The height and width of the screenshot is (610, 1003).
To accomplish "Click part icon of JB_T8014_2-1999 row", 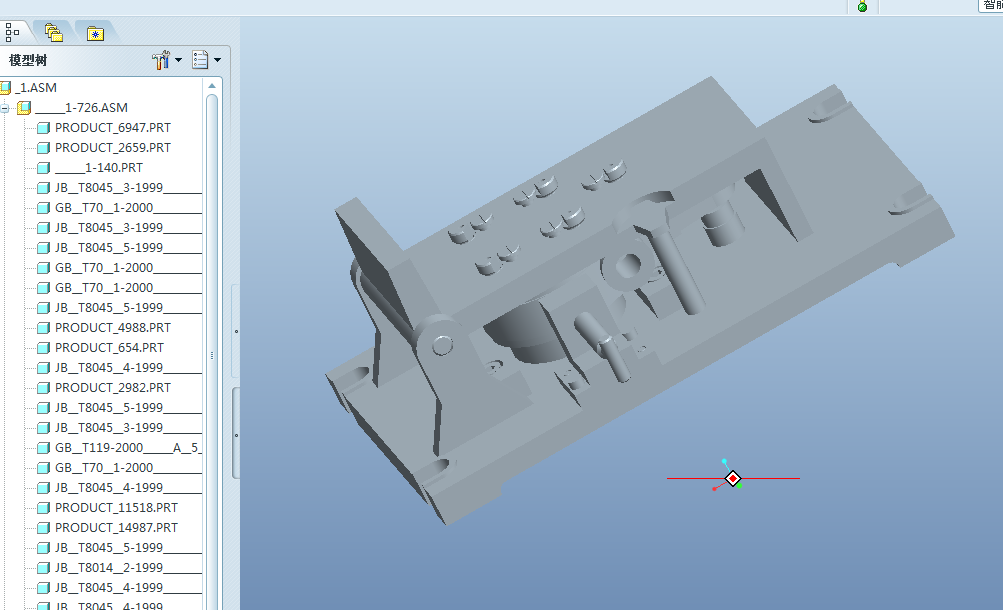I will coord(43,568).
